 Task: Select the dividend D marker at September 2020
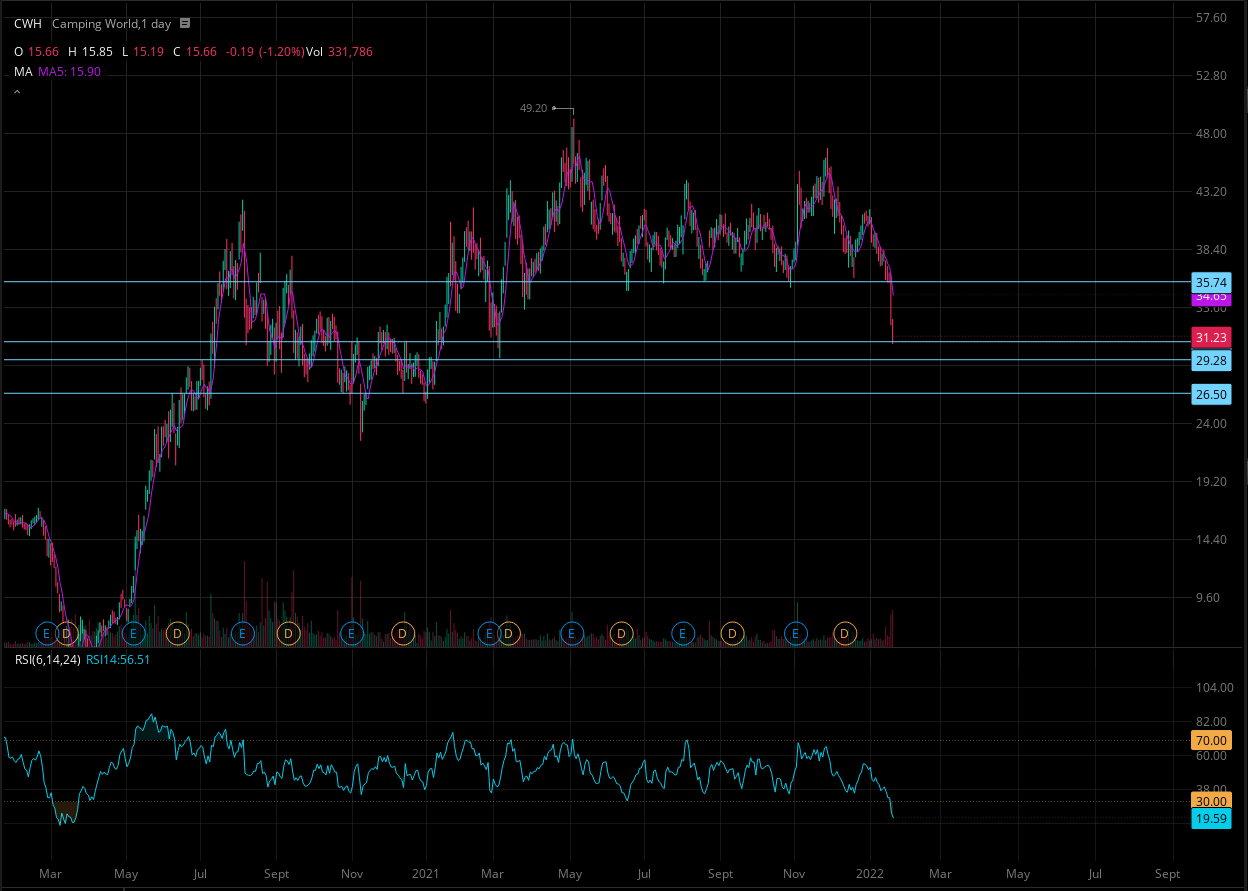288,633
